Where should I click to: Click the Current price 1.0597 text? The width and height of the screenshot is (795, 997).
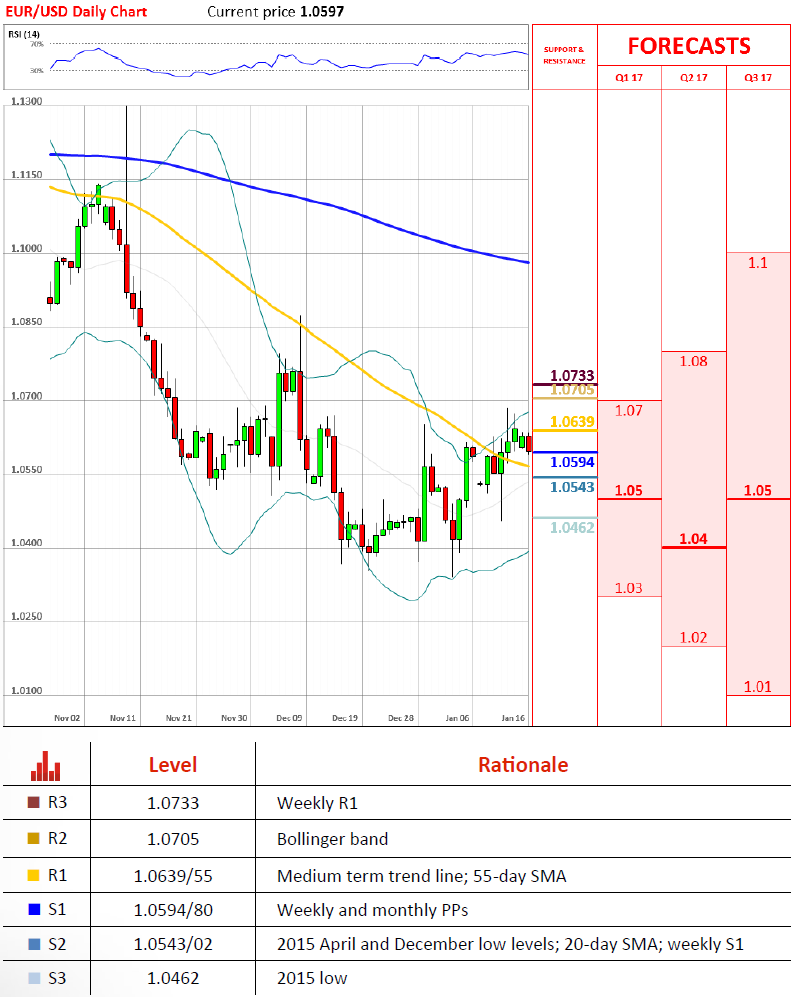pyautogui.click(x=275, y=11)
